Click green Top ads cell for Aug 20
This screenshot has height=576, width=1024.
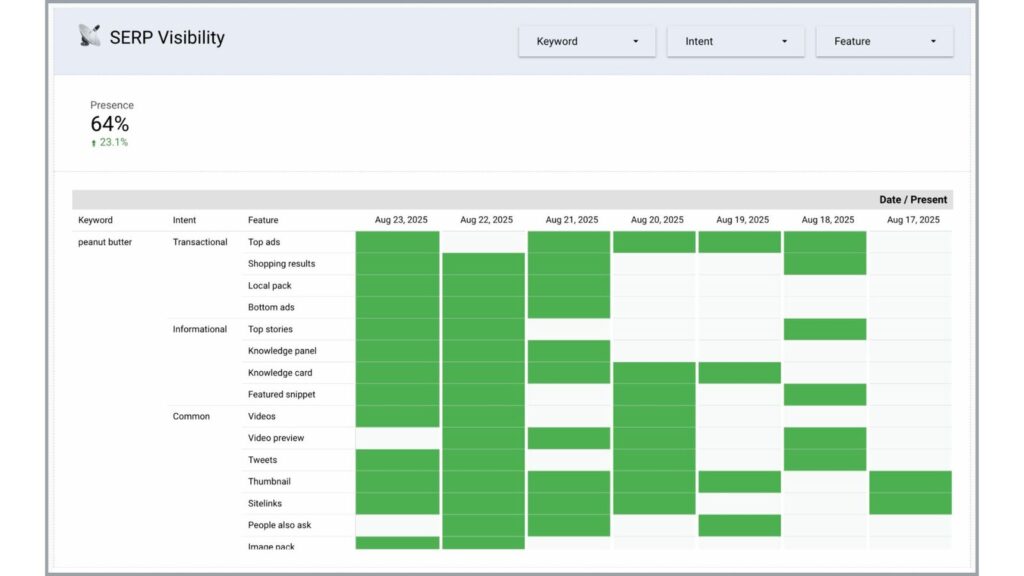tap(654, 242)
